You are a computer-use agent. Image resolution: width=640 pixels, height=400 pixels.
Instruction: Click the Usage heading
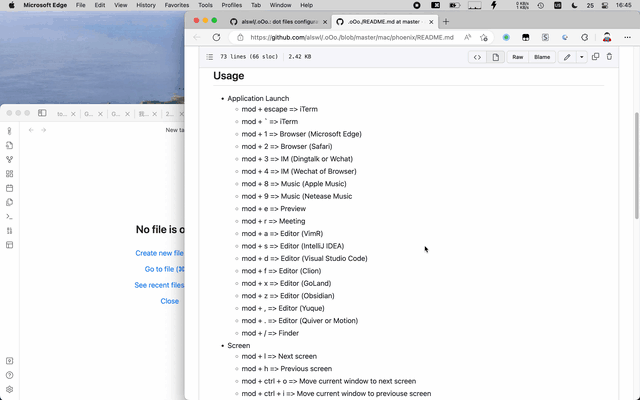(x=229, y=76)
